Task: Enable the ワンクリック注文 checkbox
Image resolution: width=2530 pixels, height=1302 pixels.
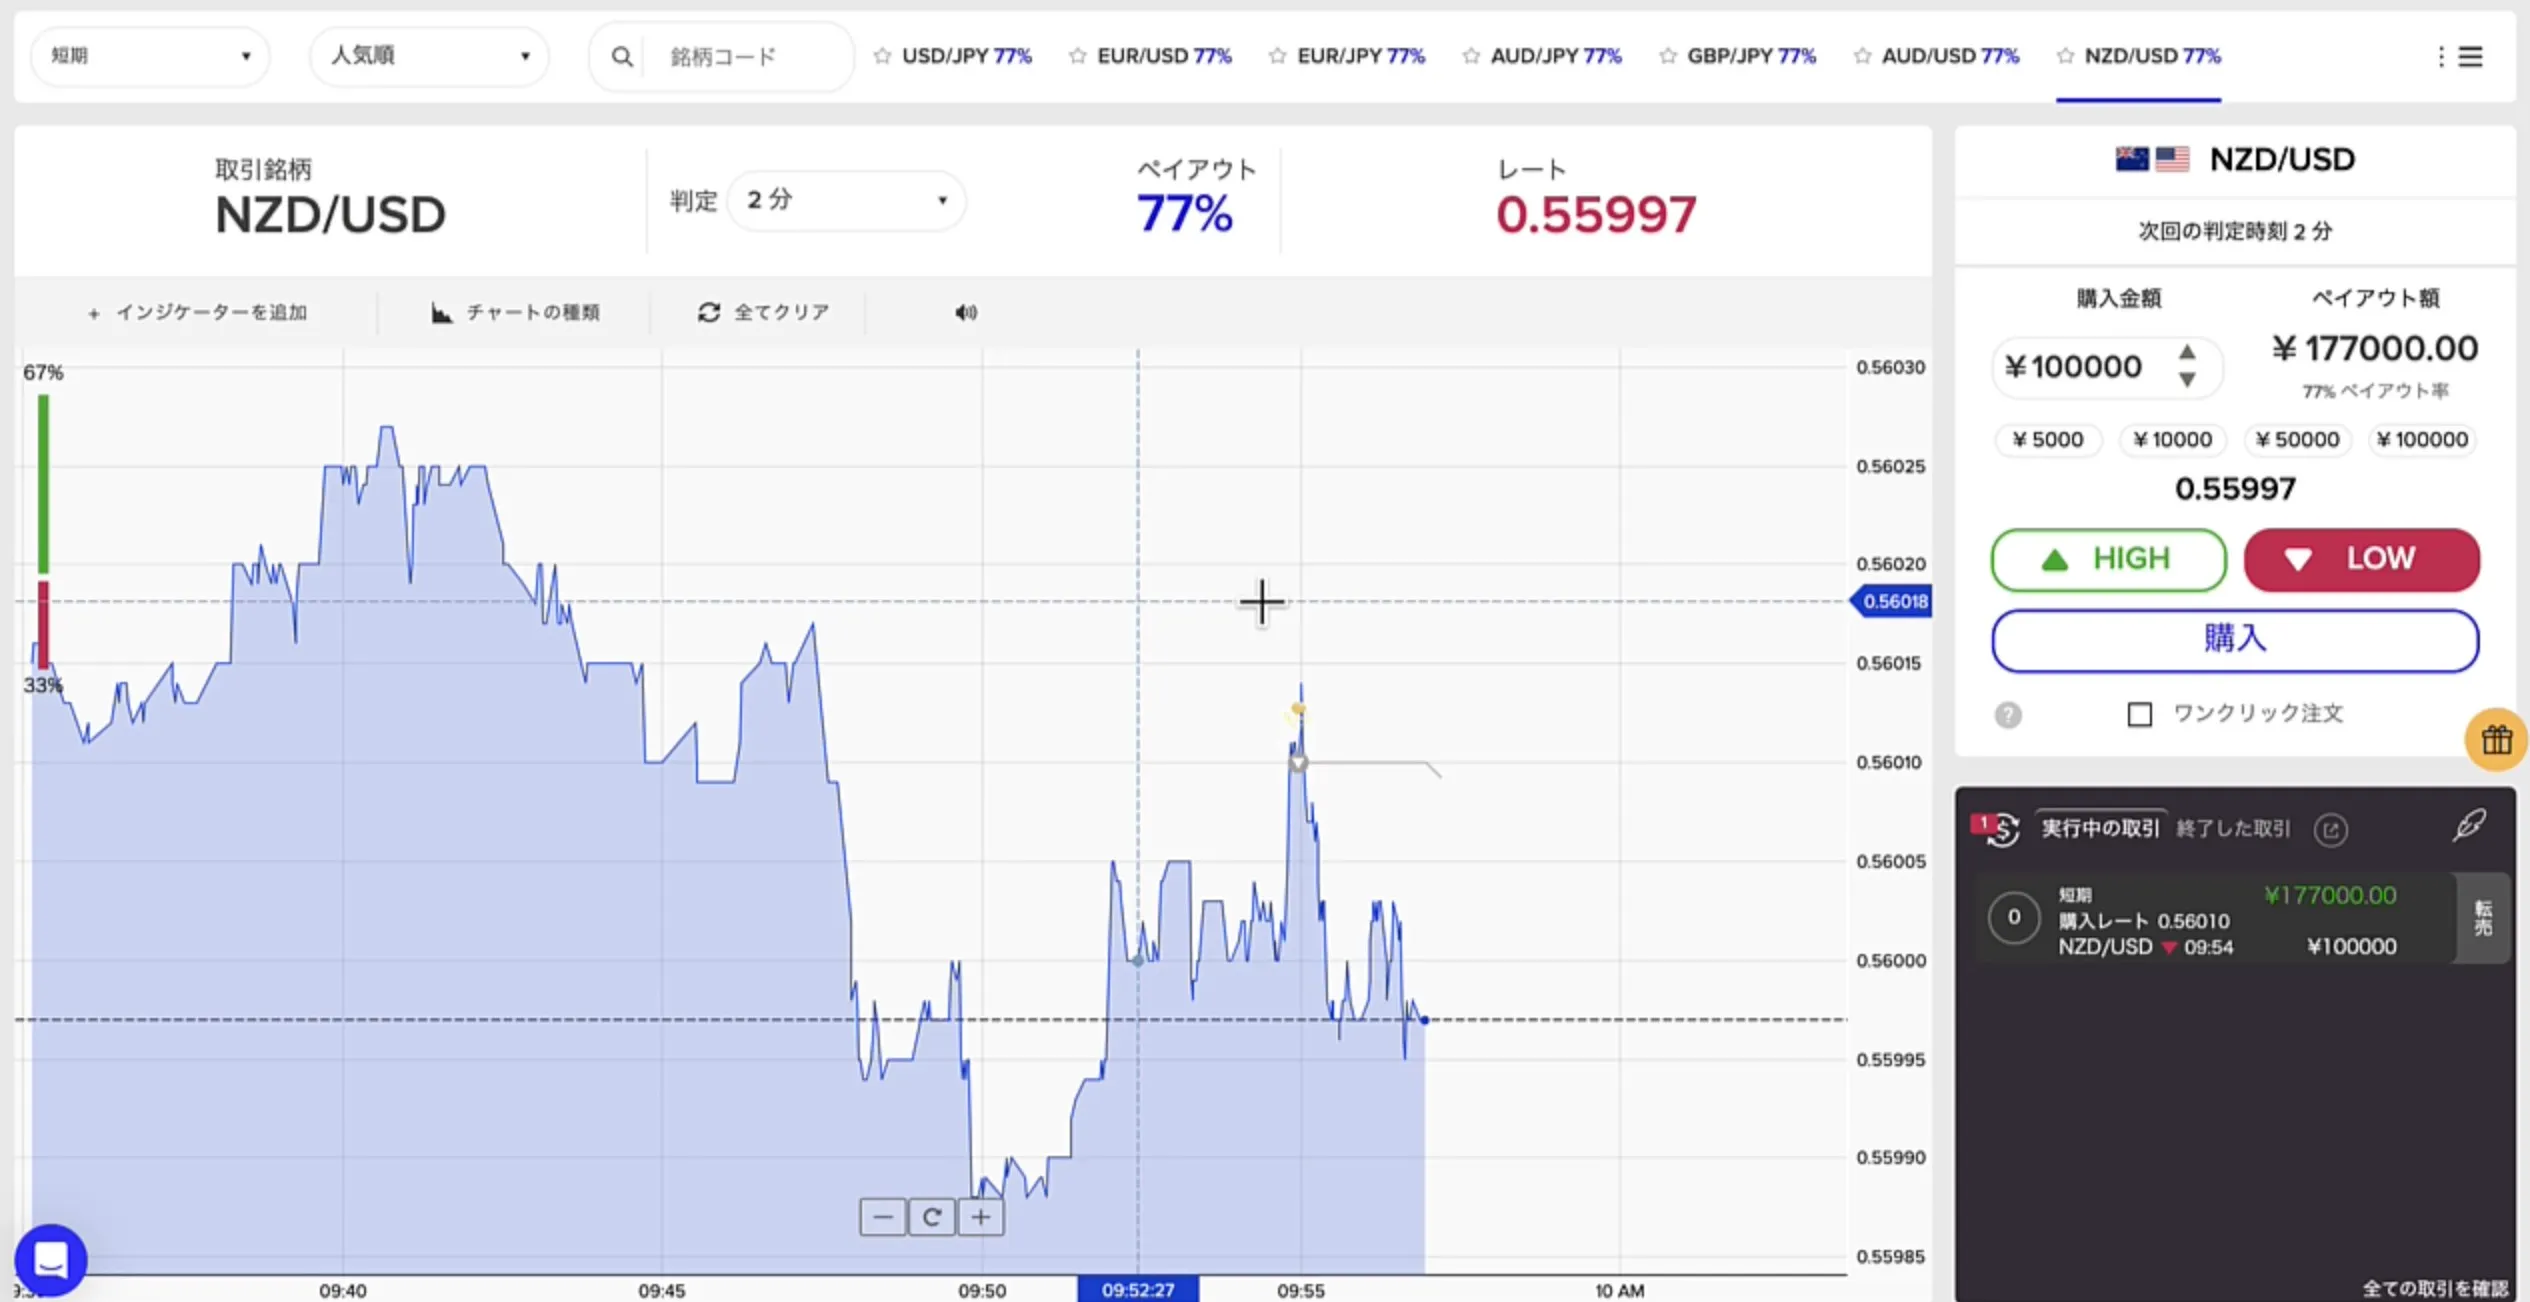Action: click(x=2139, y=714)
